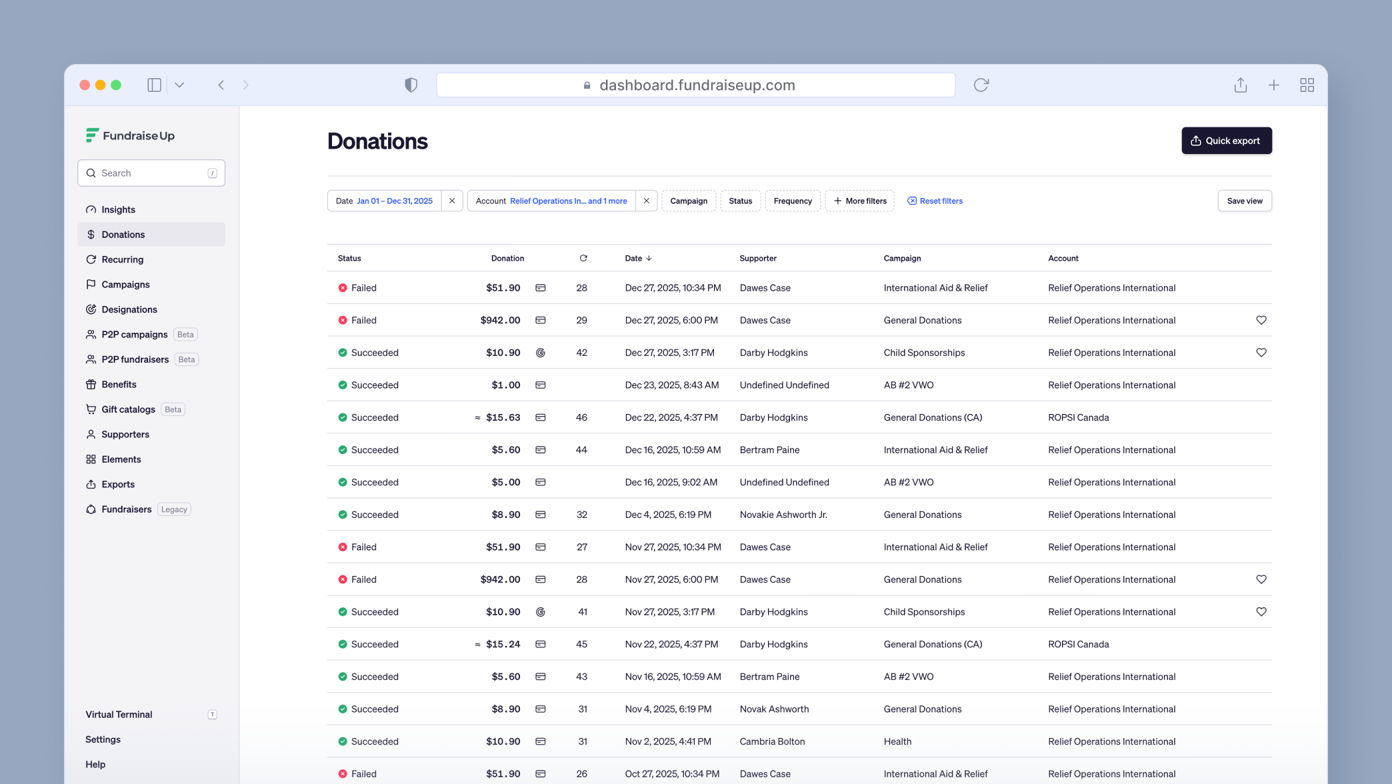The width and height of the screenshot is (1392, 784).
Task: Open the Frequency filter dropdown
Action: tap(793, 201)
